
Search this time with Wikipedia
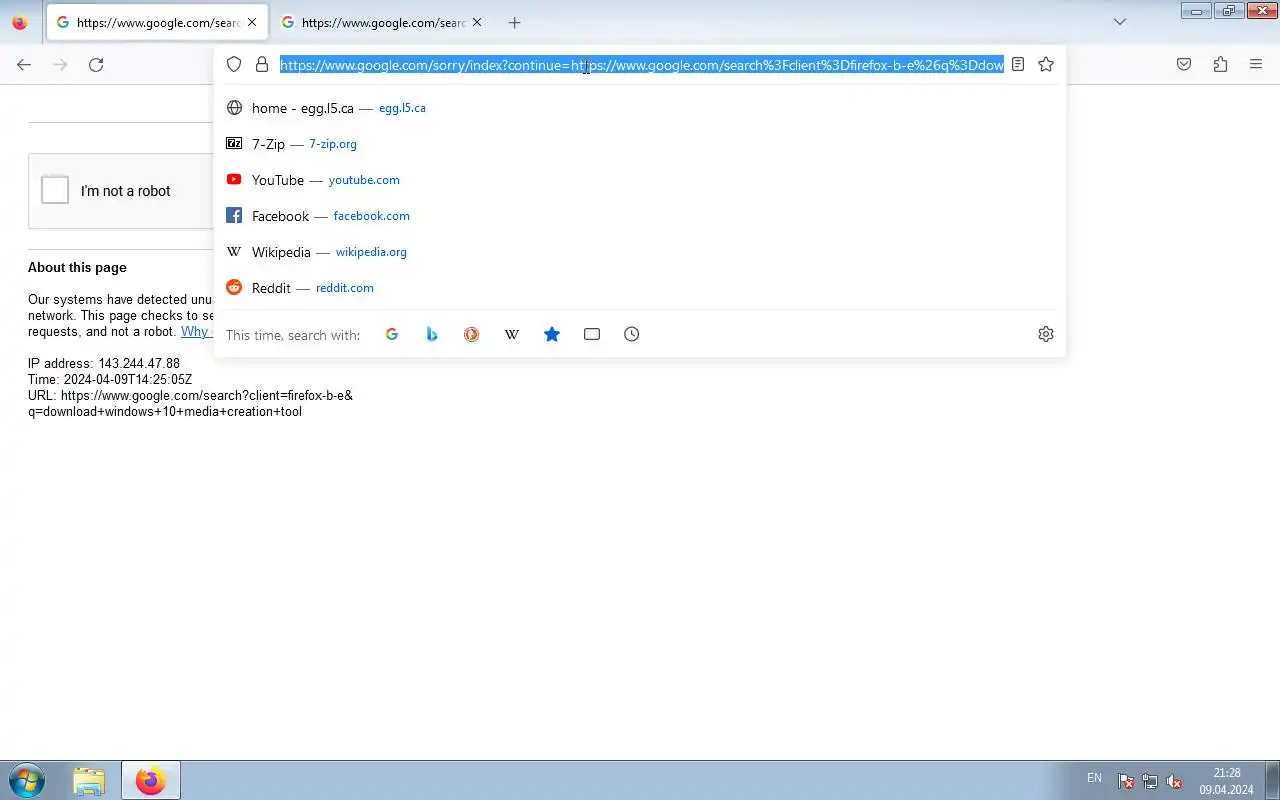[x=512, y=334]
